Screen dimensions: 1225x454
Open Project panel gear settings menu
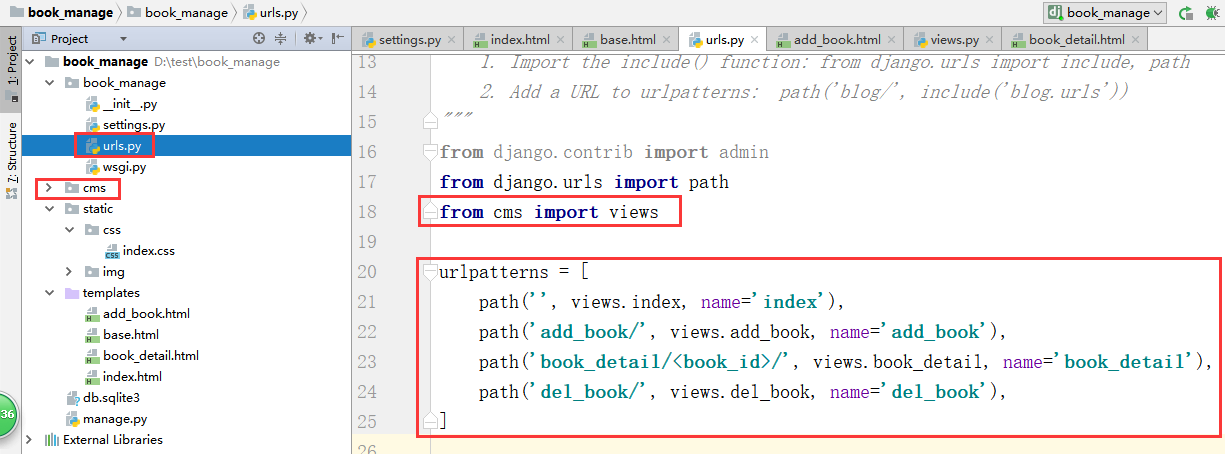coord(312,39)
